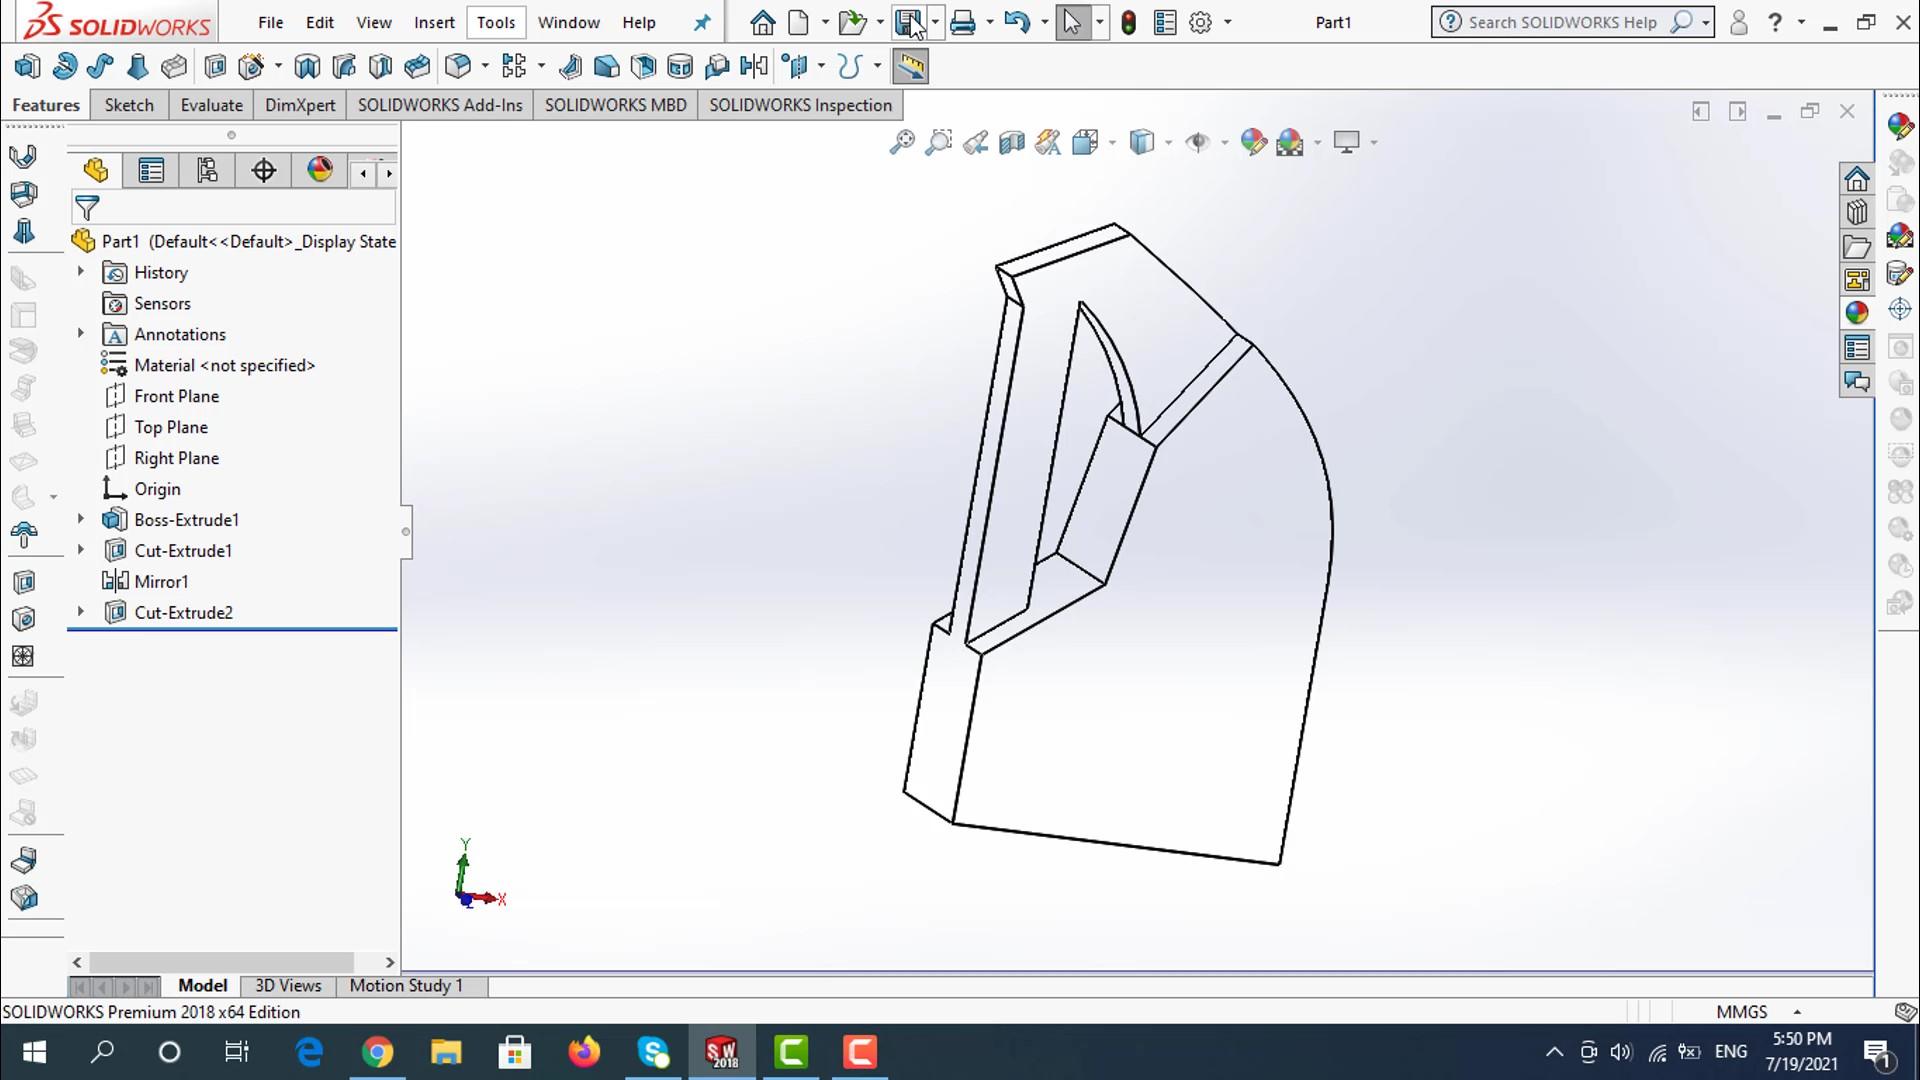1920x1080 pixels.
Task: Open the Hide/Show Items eye dropdown
Action: point(1224,143)
